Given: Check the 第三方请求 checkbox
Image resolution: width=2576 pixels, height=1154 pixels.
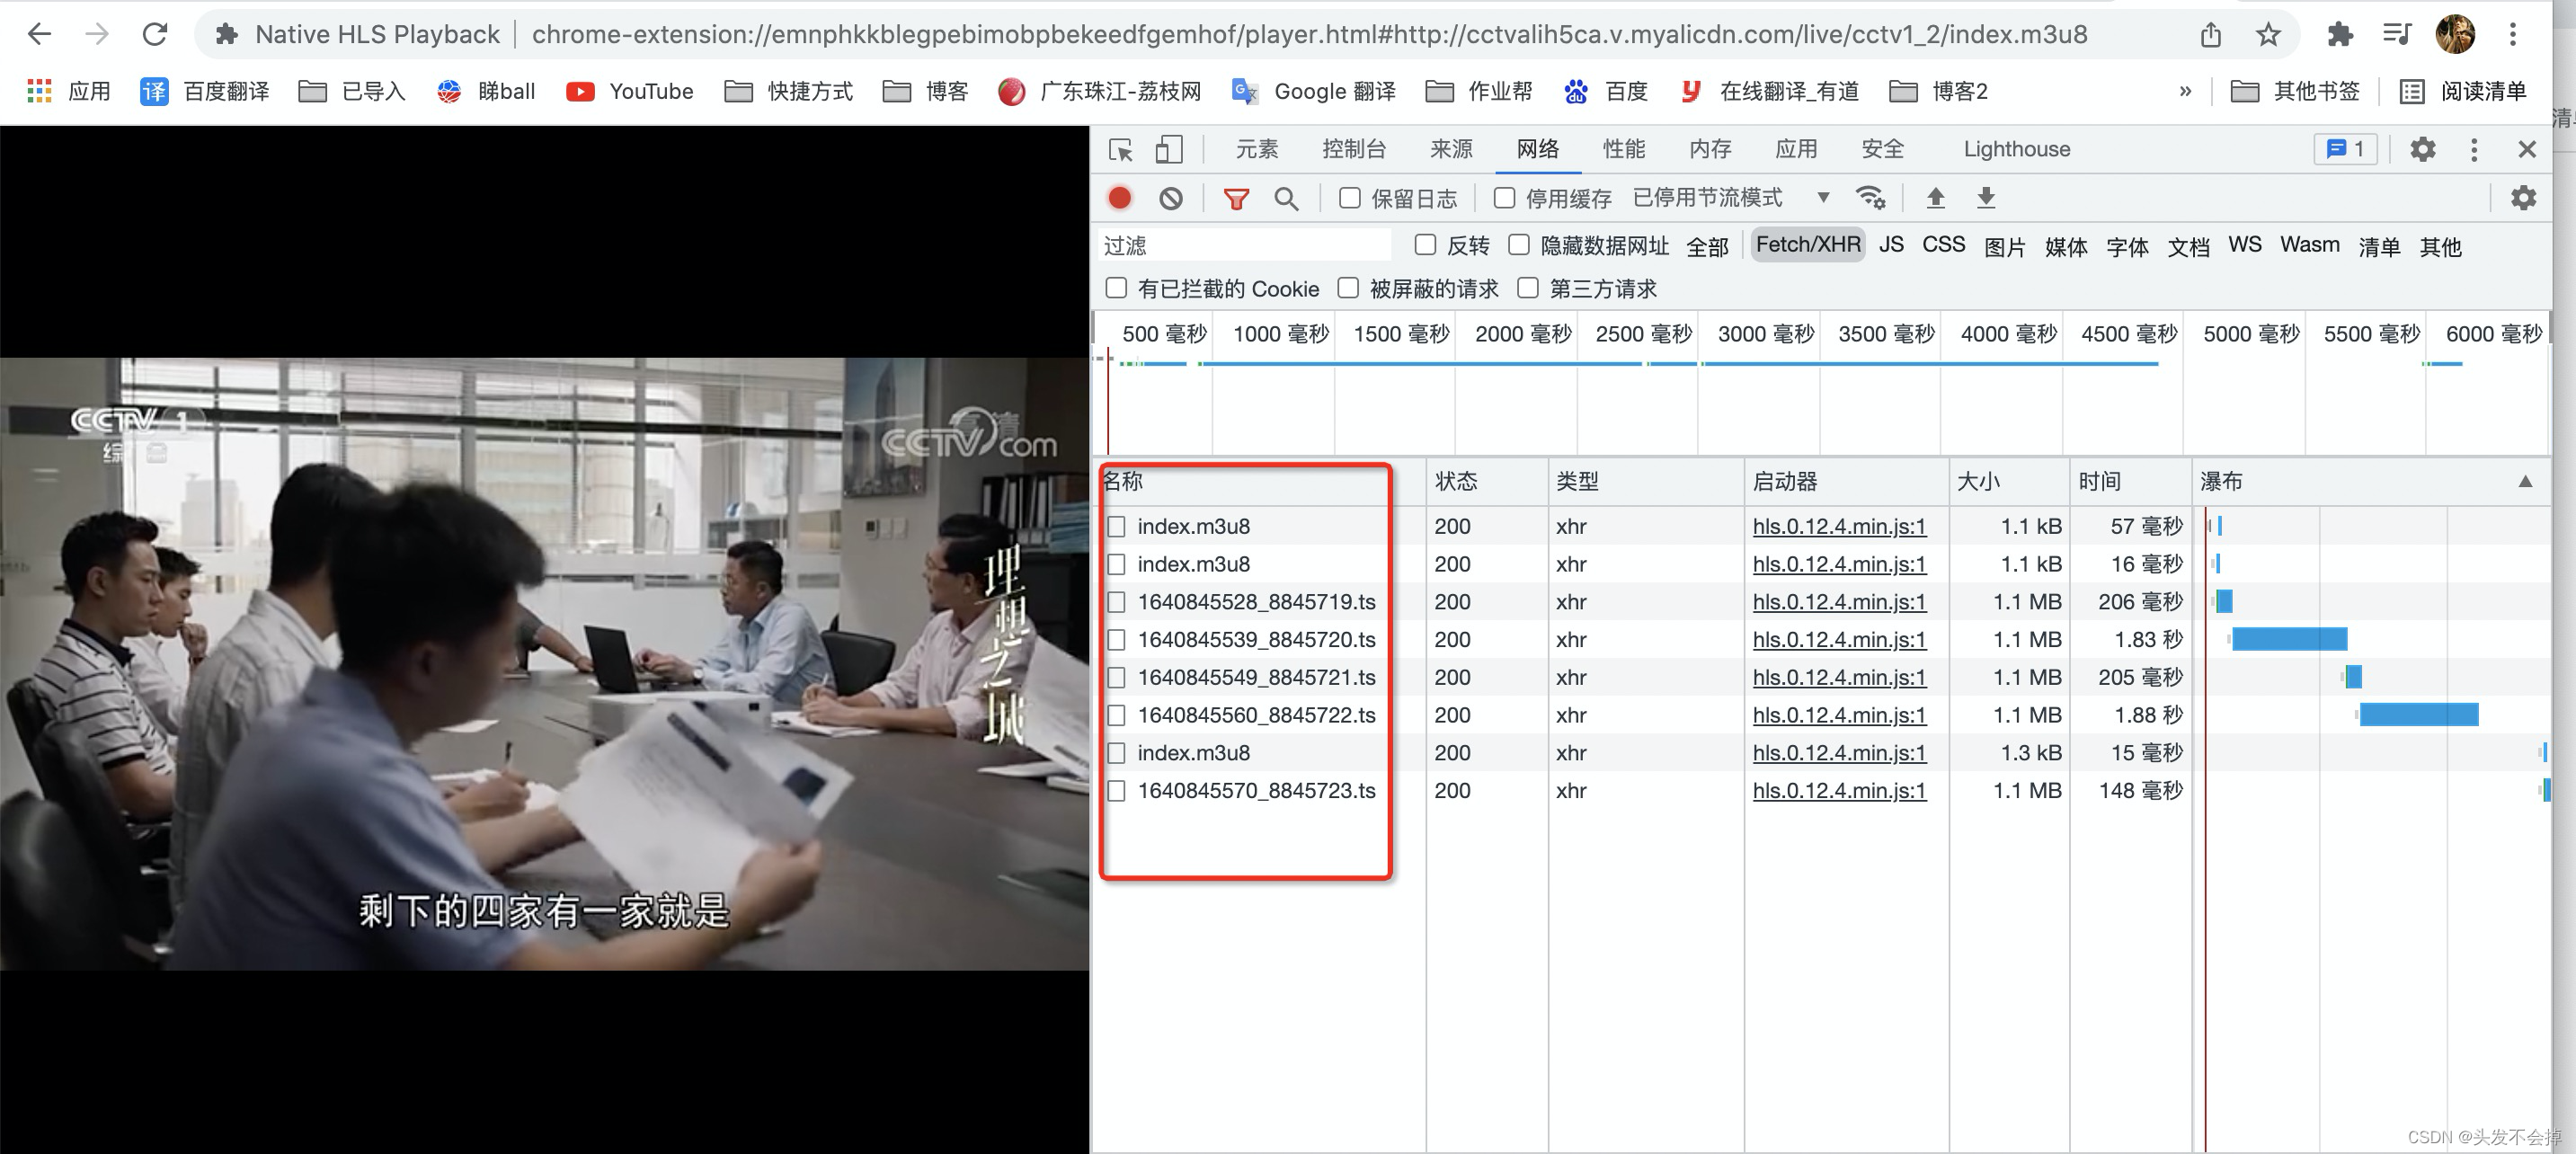Looking at the screenshot, I should (1528, 288).
